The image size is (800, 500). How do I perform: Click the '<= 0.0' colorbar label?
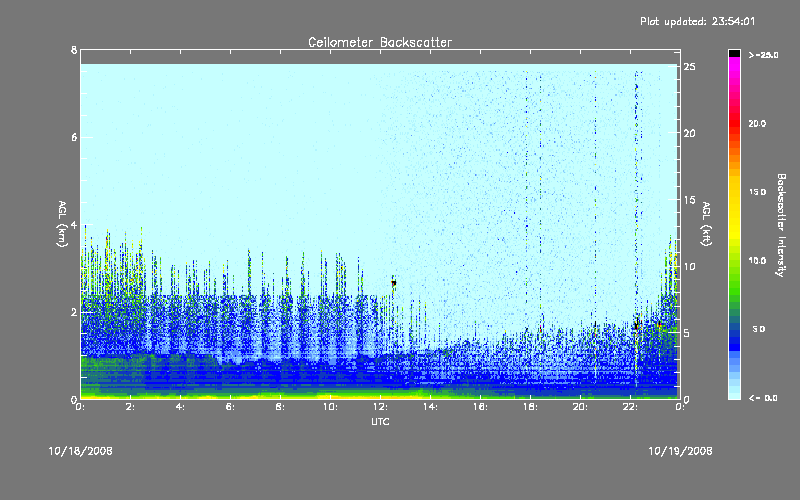(763, 397)
